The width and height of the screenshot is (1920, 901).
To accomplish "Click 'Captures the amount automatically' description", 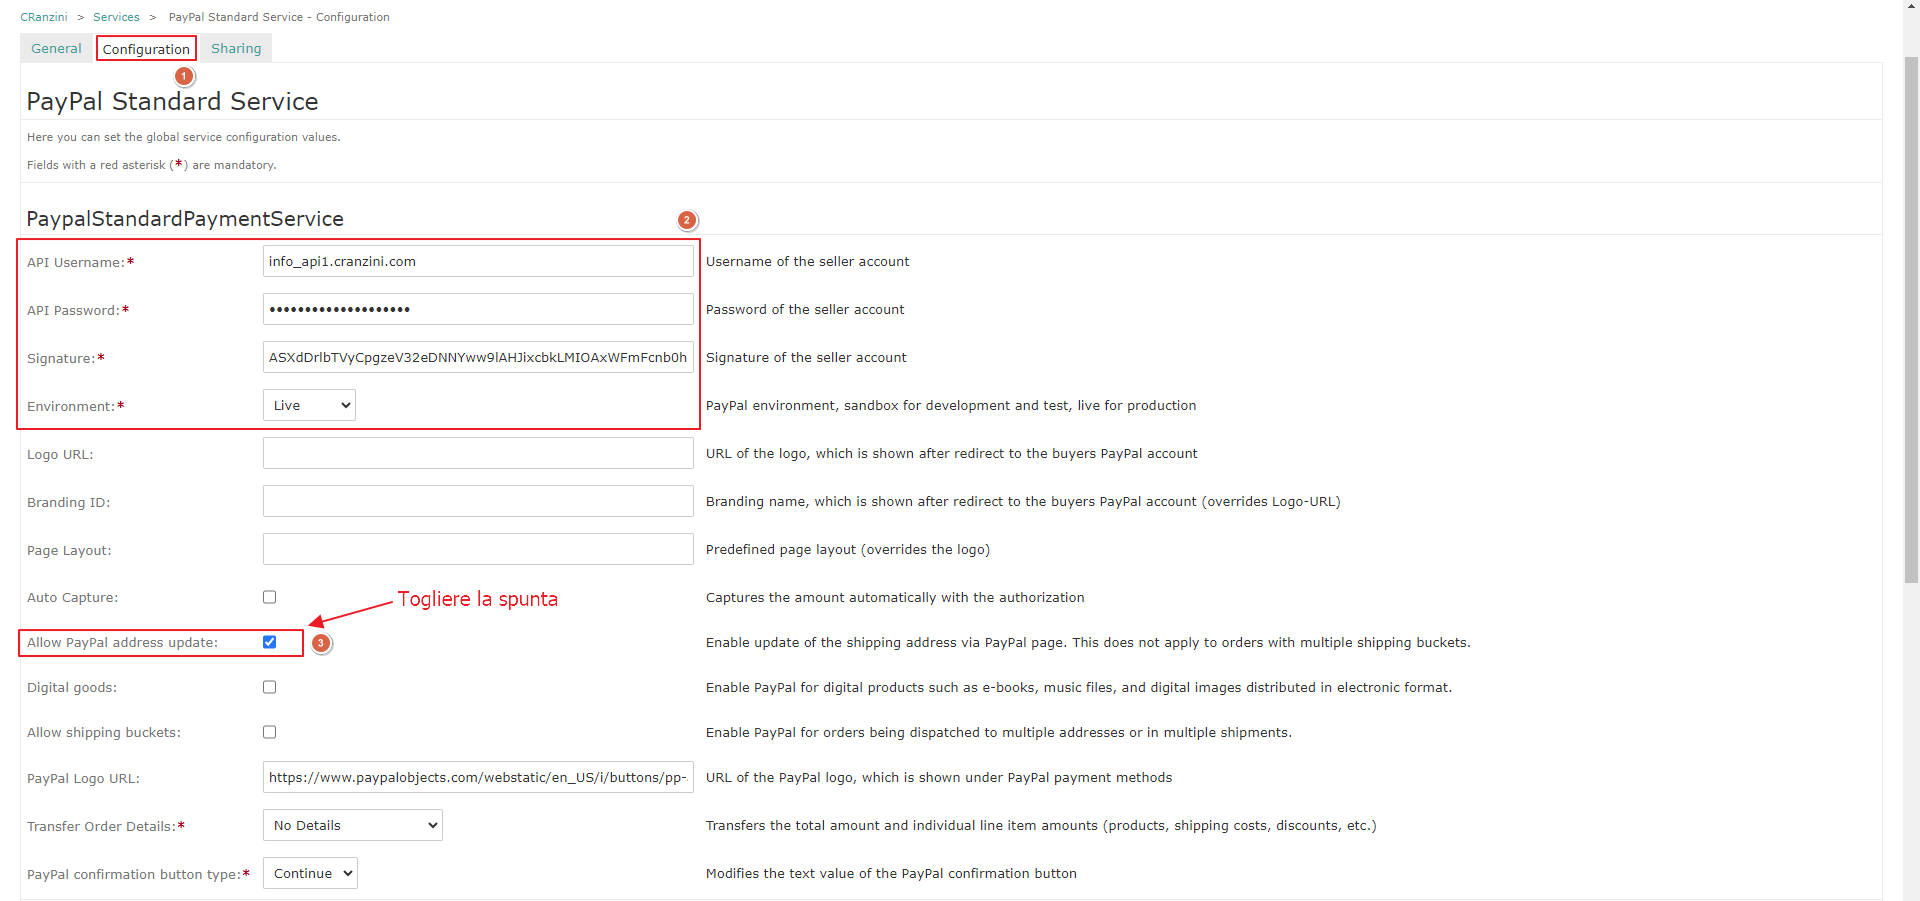I will click(x=895, y=597).
